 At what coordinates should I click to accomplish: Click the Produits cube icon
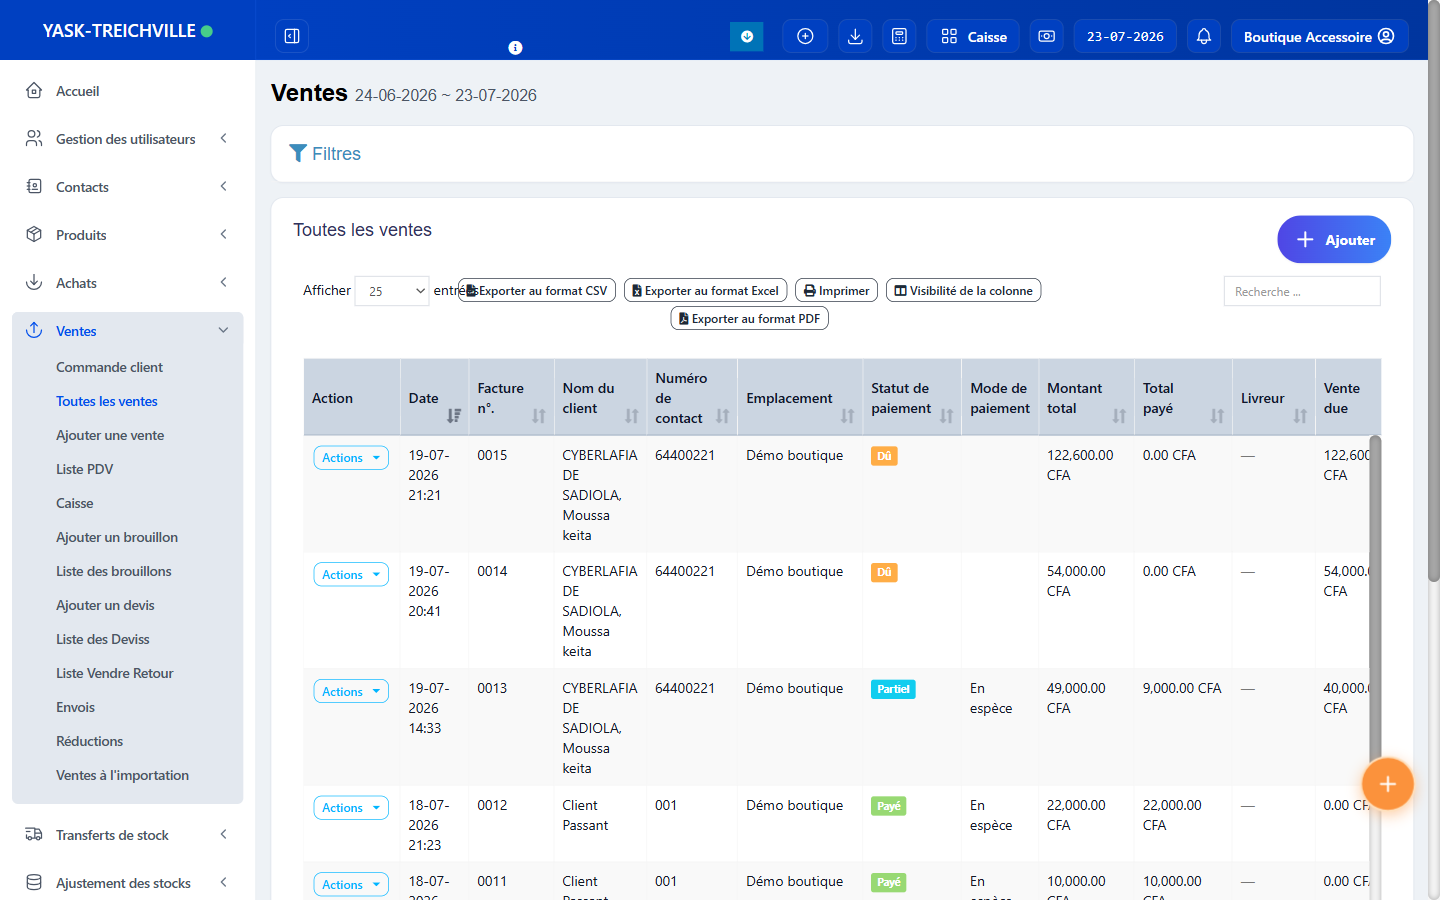34,235
